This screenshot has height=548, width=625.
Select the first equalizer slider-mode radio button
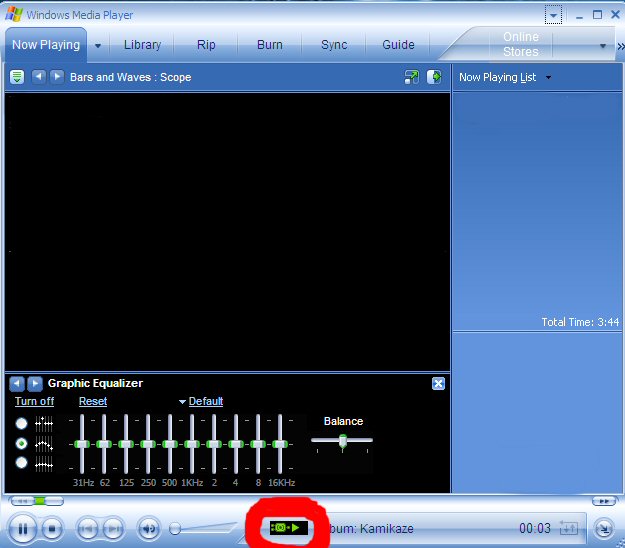[22, 423]
